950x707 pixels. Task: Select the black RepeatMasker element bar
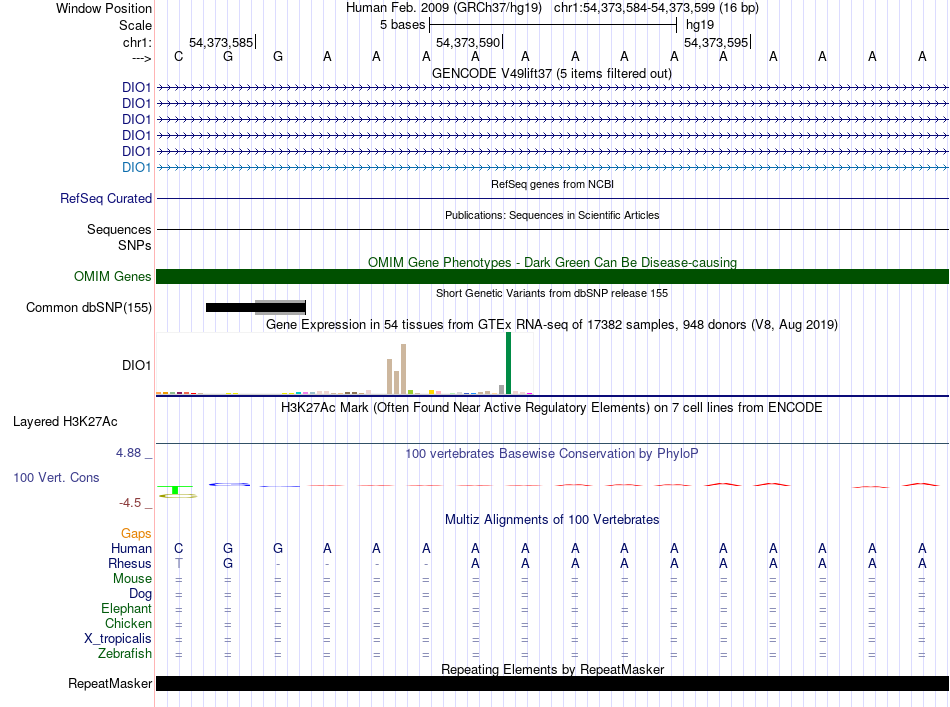pos(552,684)
